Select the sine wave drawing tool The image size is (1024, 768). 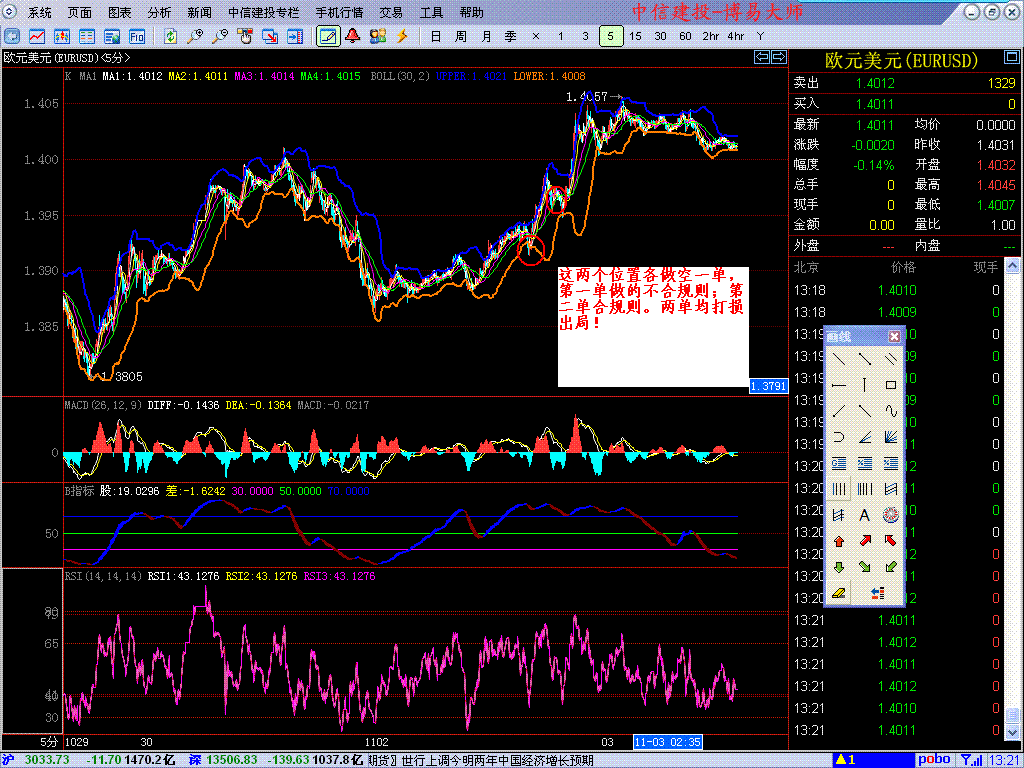point(891,410)
